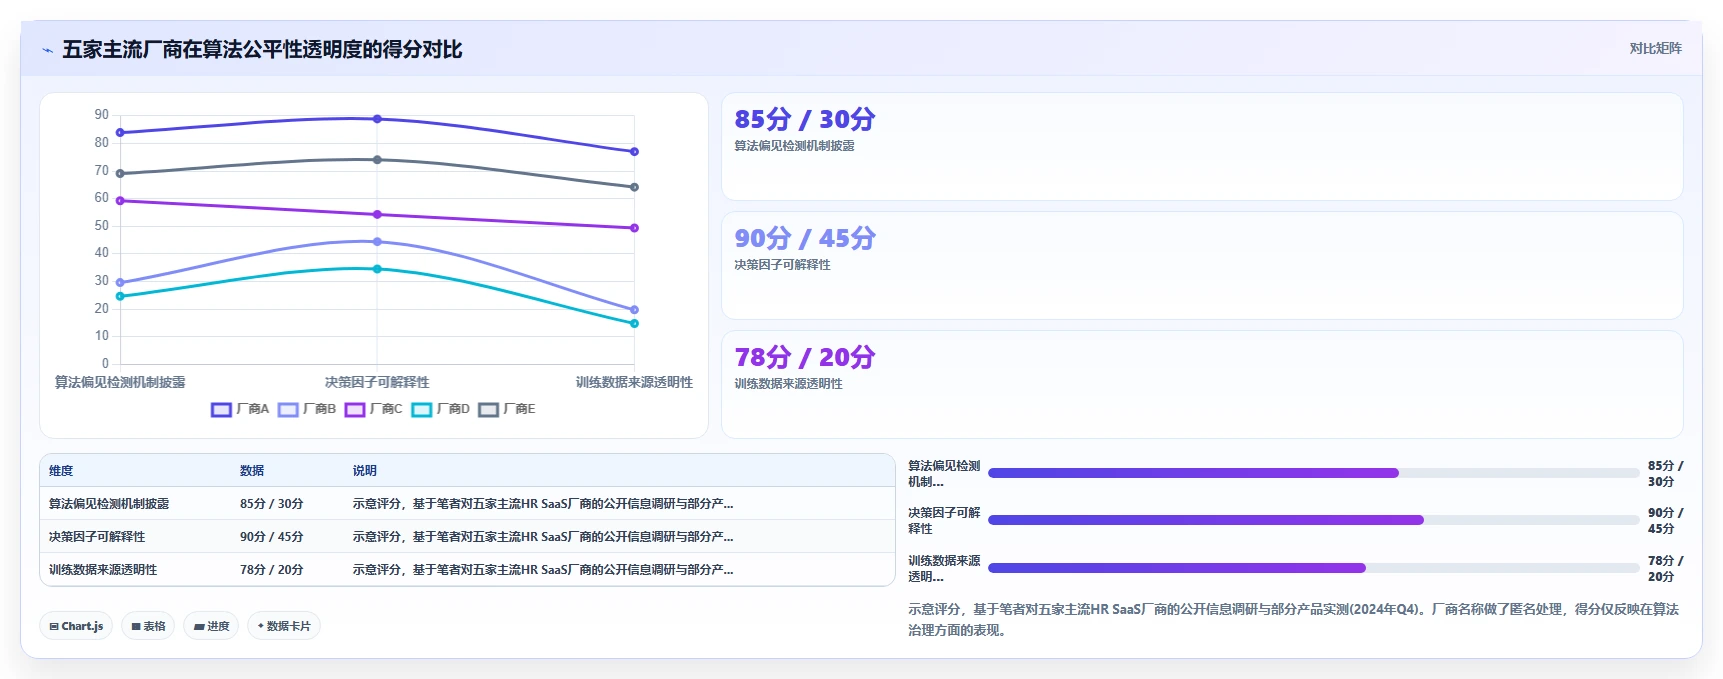Click the trend icon beside the title
The width and height of the screenshot is (1723, 679).
(47, 50)
